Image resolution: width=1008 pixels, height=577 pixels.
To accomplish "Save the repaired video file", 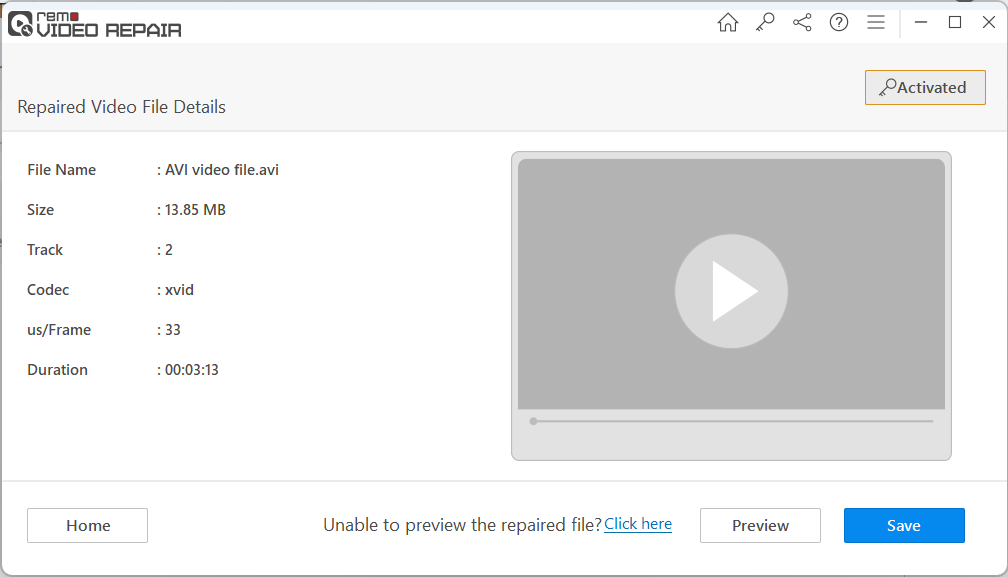I will [903, 526].
